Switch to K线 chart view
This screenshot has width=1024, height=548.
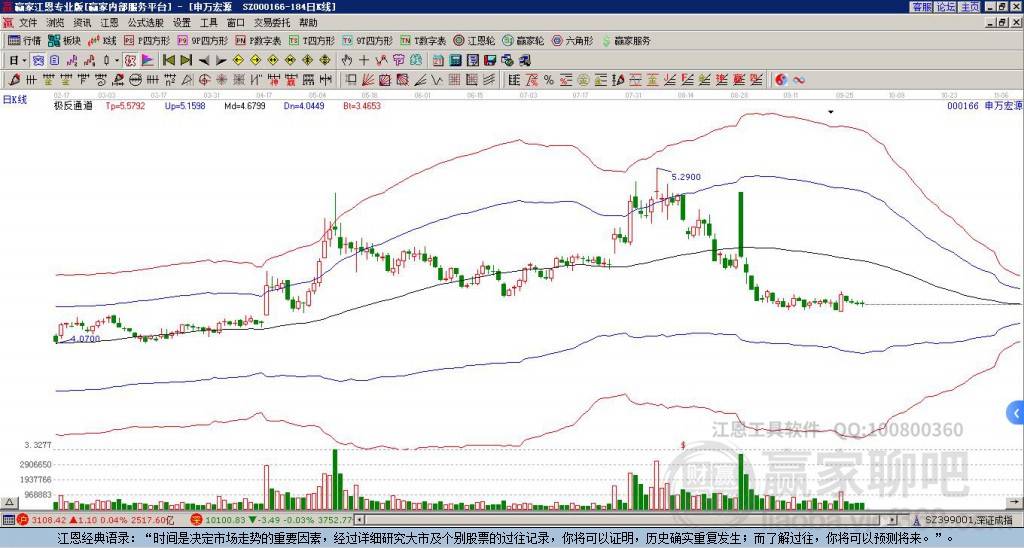102,40
